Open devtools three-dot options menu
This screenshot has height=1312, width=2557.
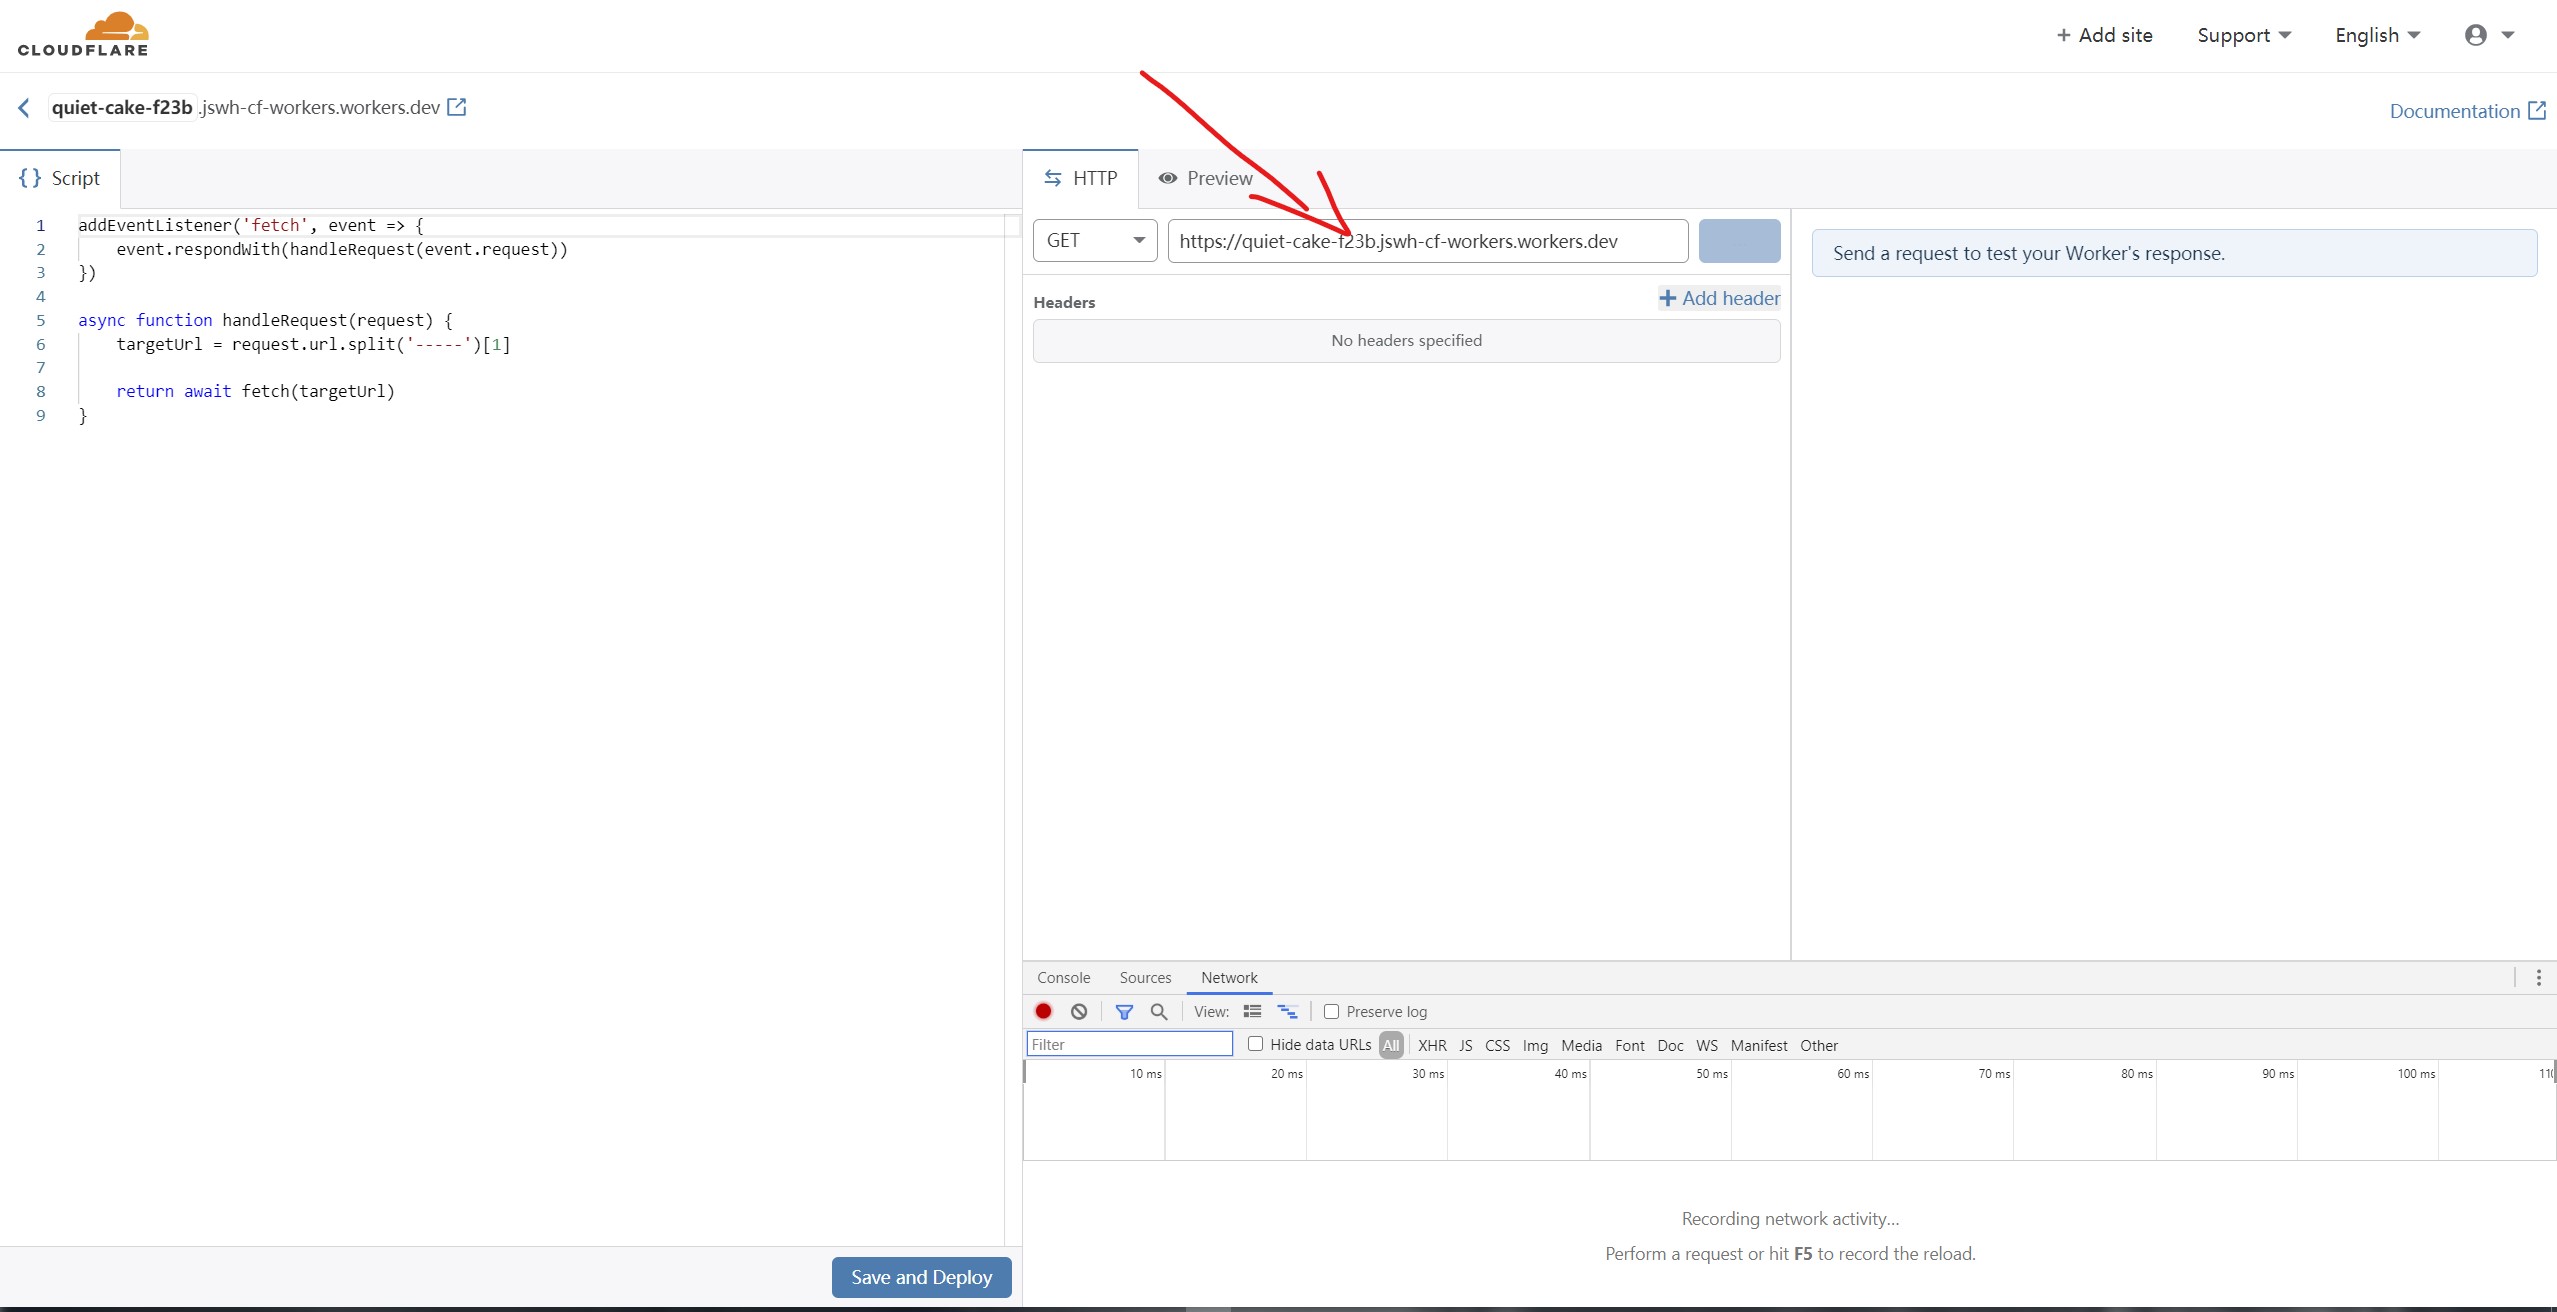coord(2538,977)
